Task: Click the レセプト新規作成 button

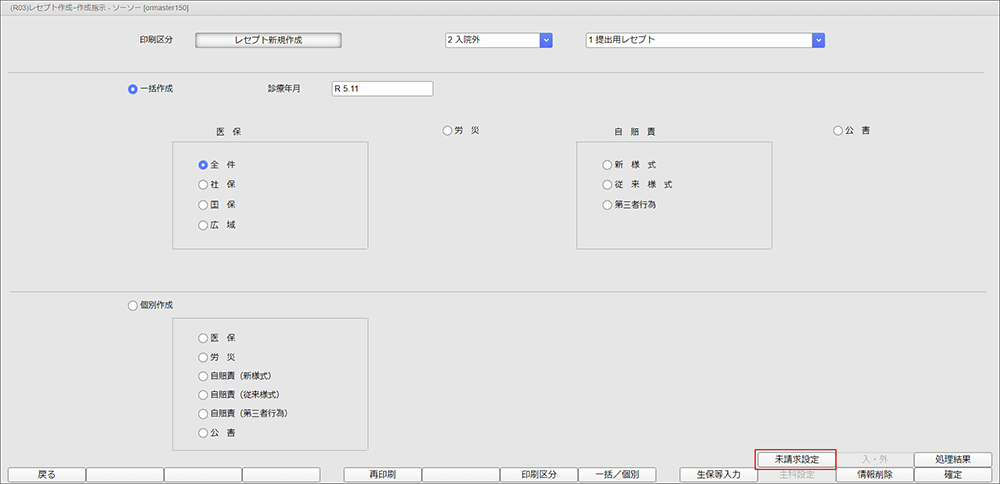Action: tap(268, 40)
